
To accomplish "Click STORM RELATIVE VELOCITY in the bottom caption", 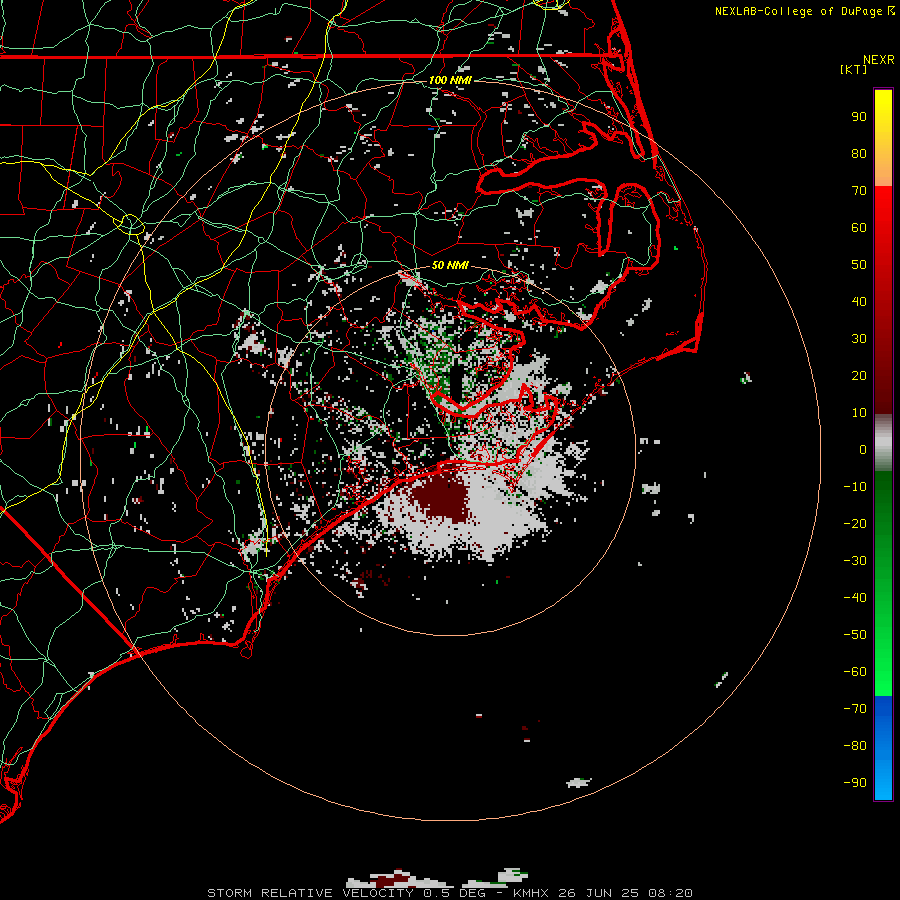I will click(x=311, y=893).
